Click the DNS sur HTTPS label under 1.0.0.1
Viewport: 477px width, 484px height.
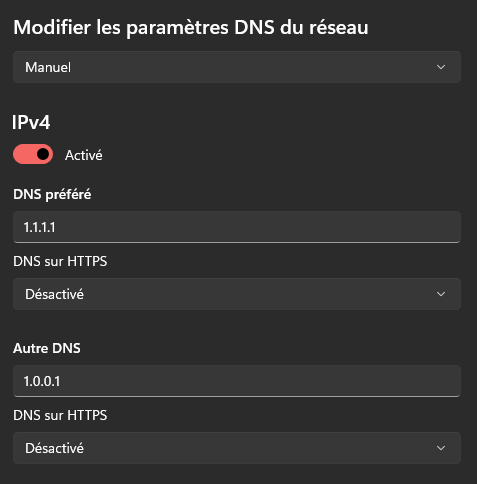[60, 415]
